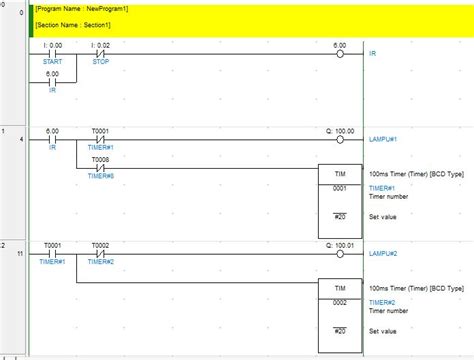Select the T0001 normally closed contact in rung 1
This screenshot has height=360, width=474.
coord(100,140)
